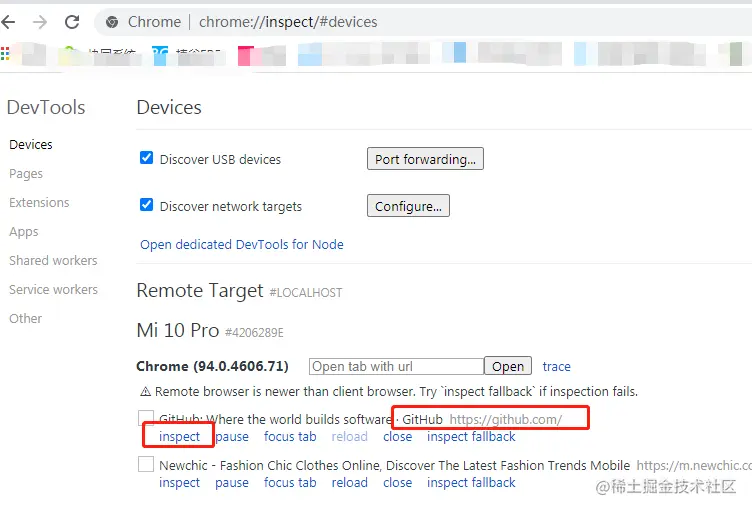This screenshot has width=752, height=511.
Task: Open the apps grid in bookmarks bar
Action: click(x=5, y=53)
